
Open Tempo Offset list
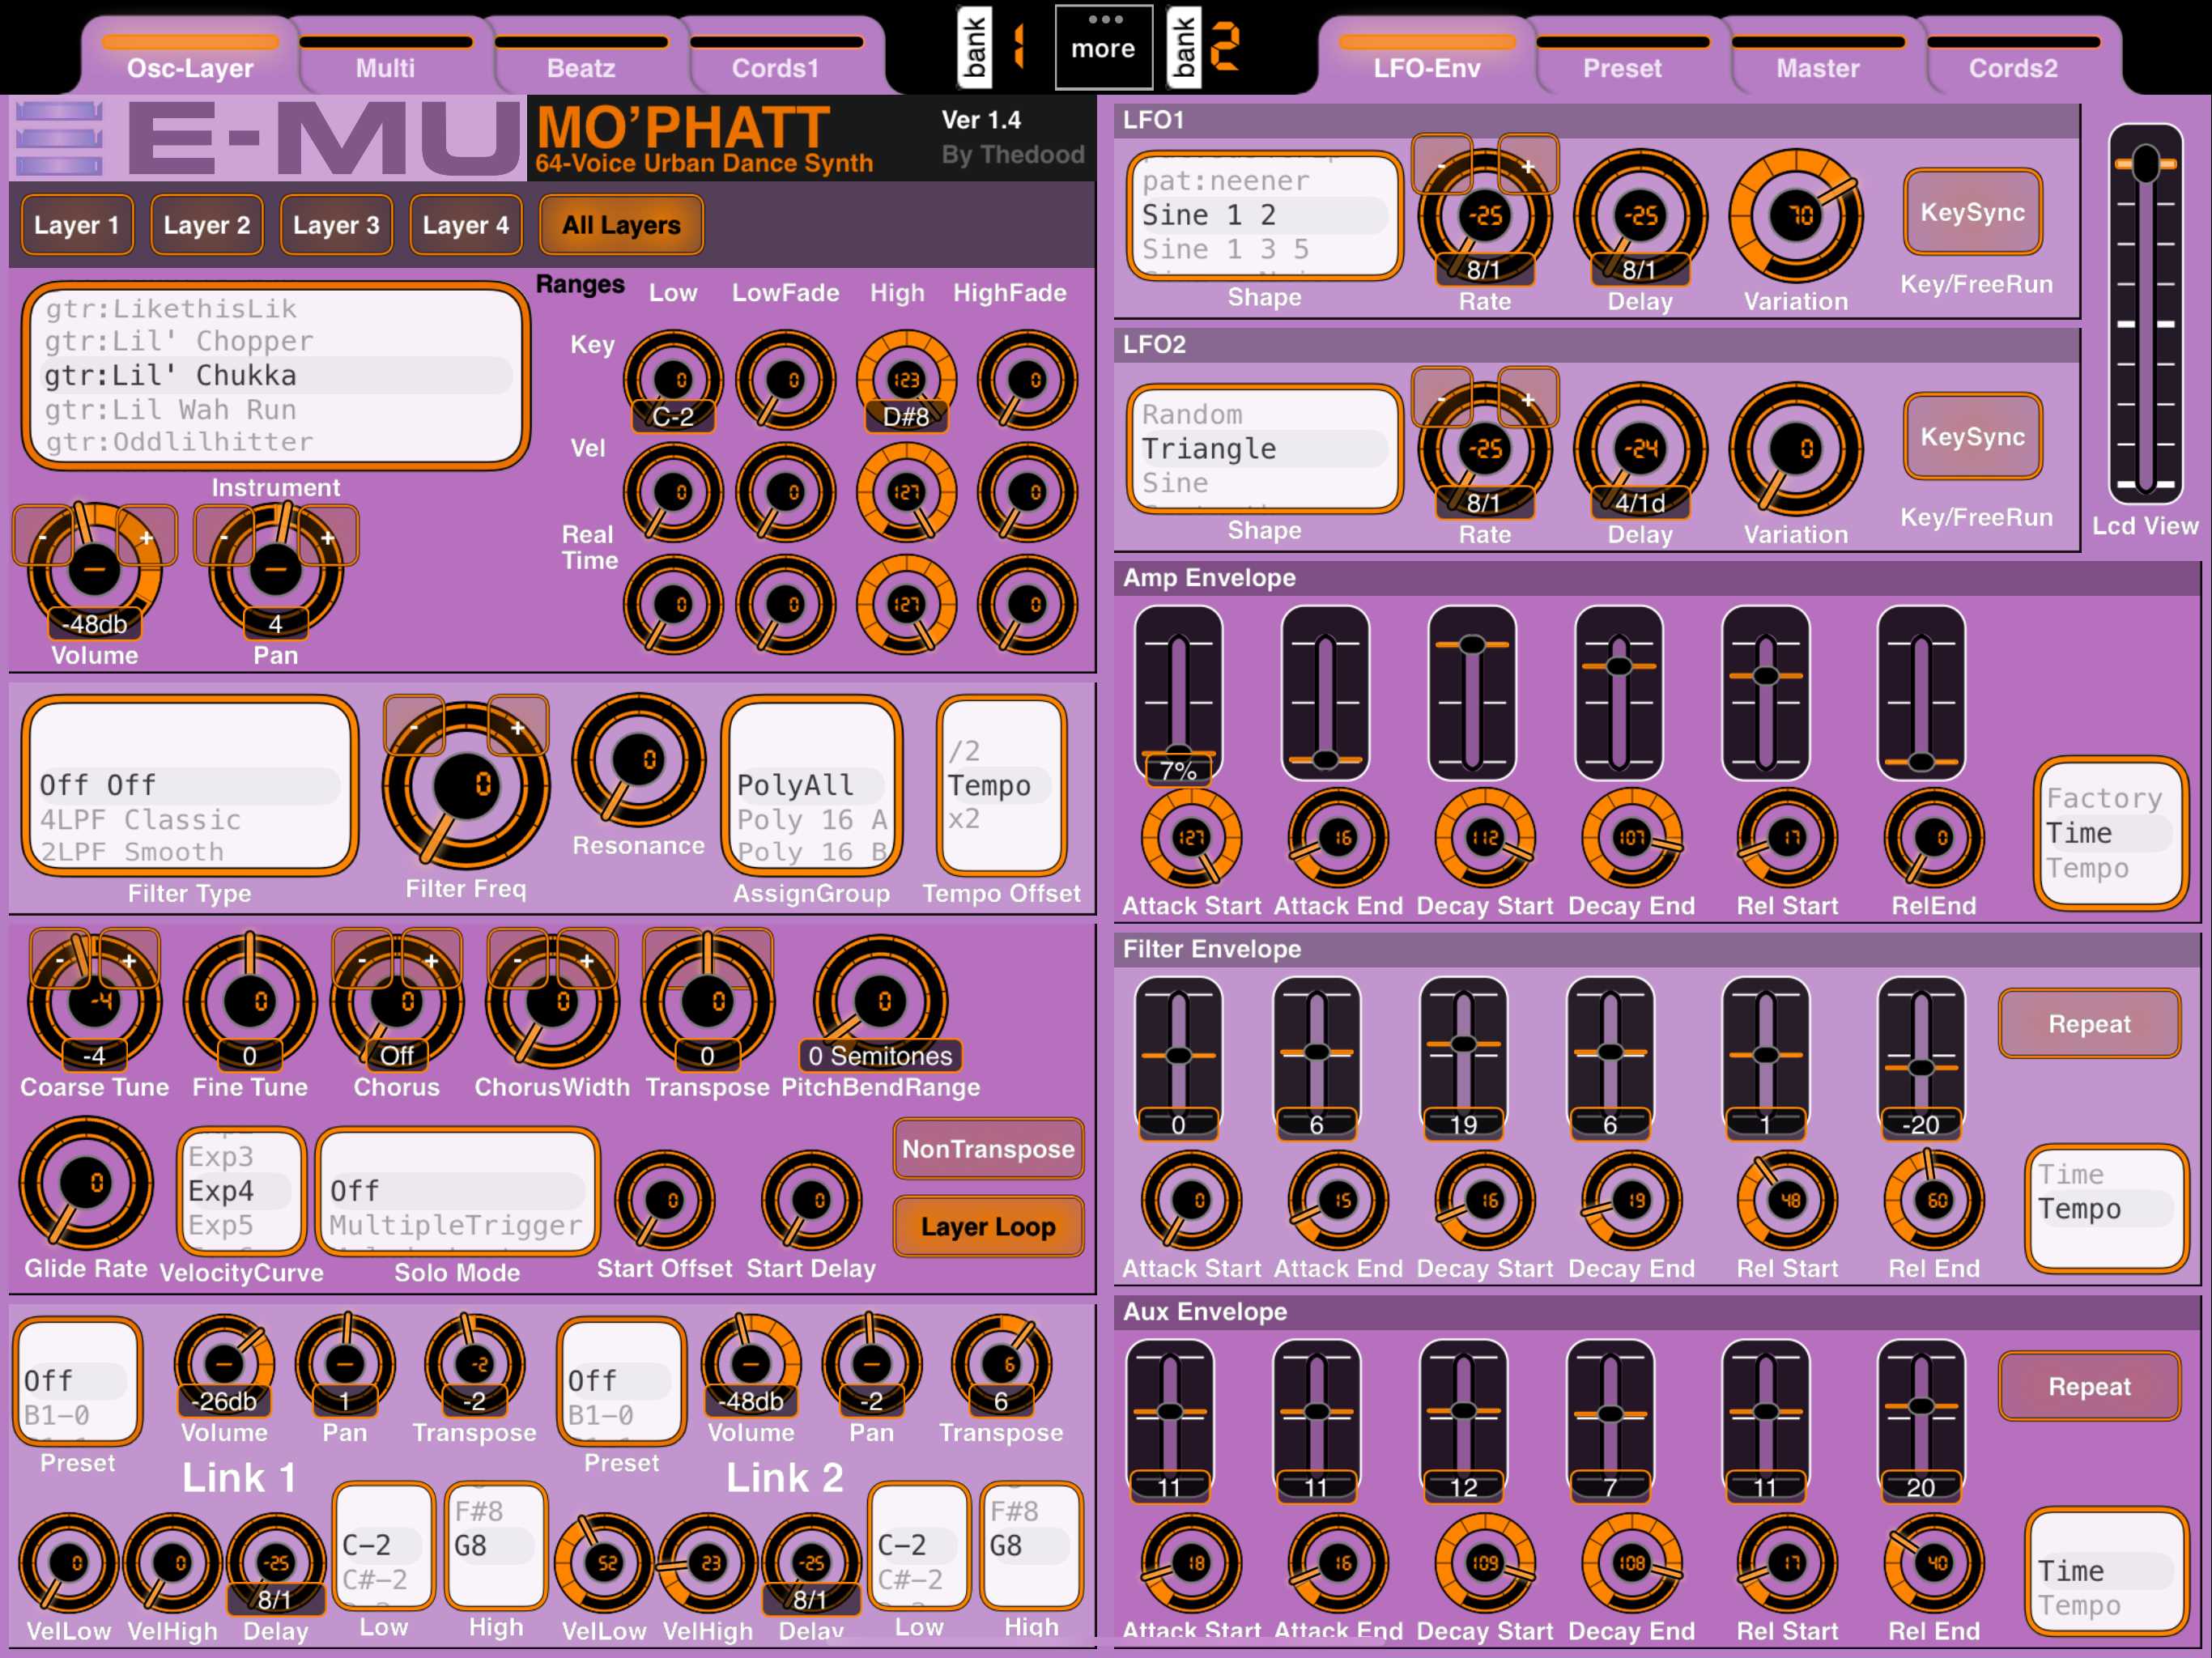click(x=1001, y=786)
